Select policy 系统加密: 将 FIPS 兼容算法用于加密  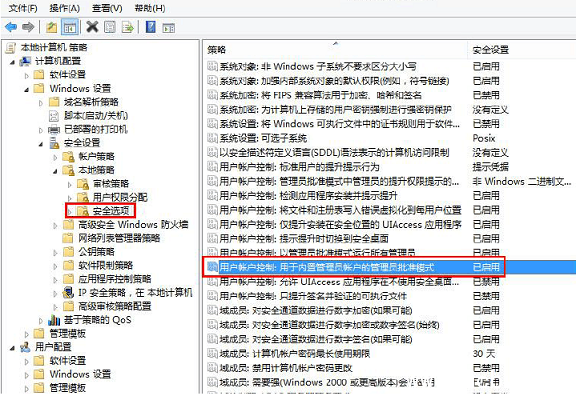point(320,95)
